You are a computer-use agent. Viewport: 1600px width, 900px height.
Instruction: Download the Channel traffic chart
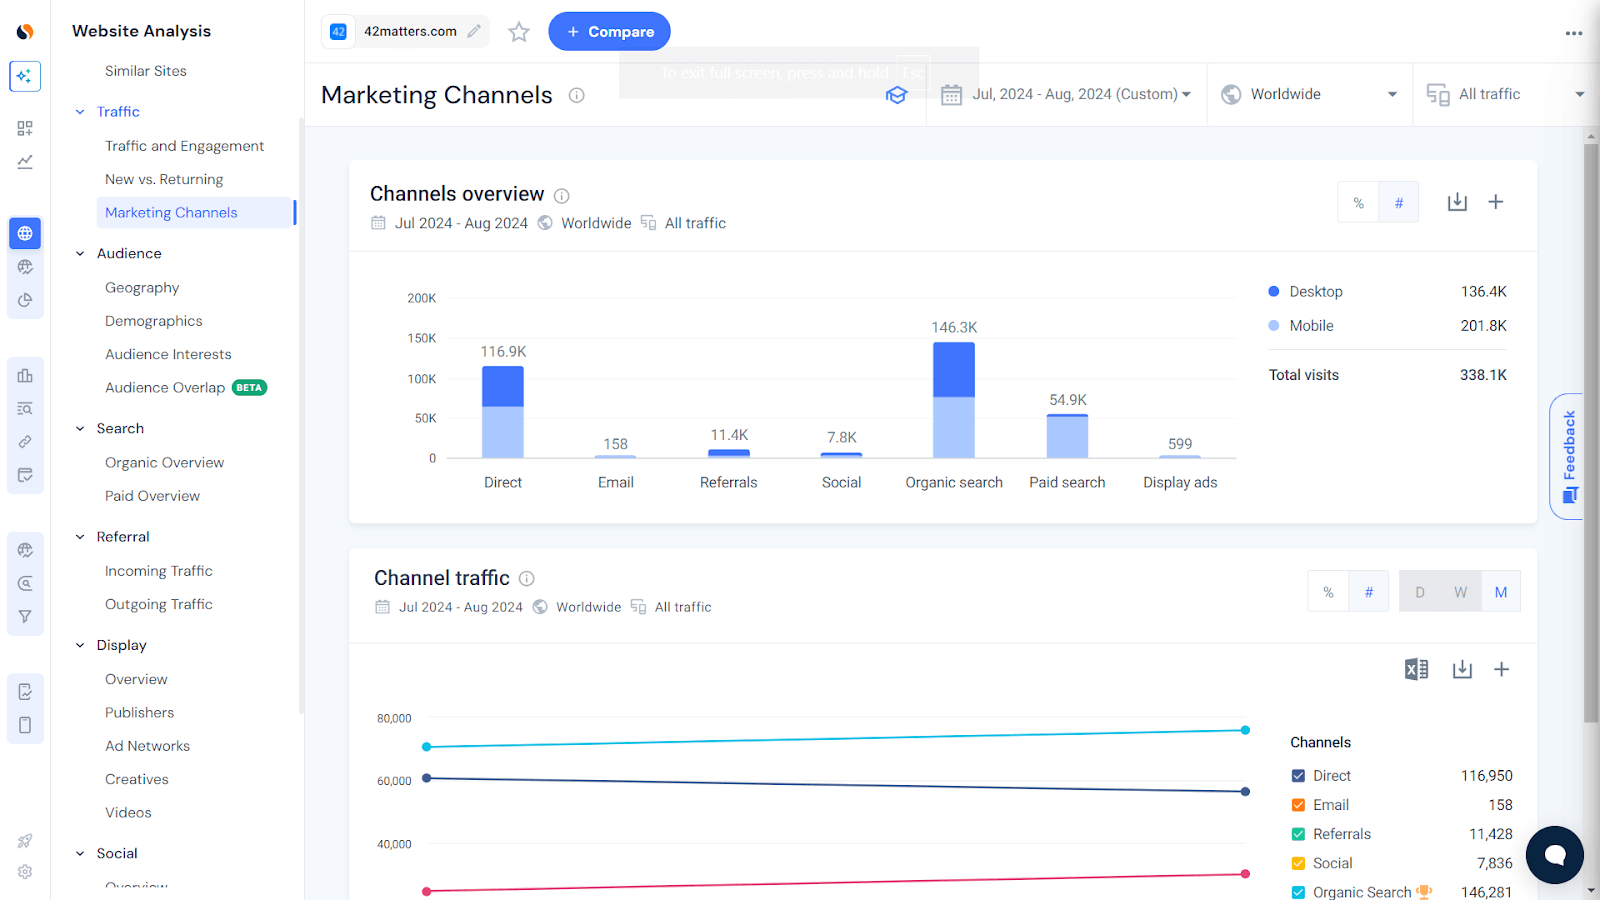1463,669
